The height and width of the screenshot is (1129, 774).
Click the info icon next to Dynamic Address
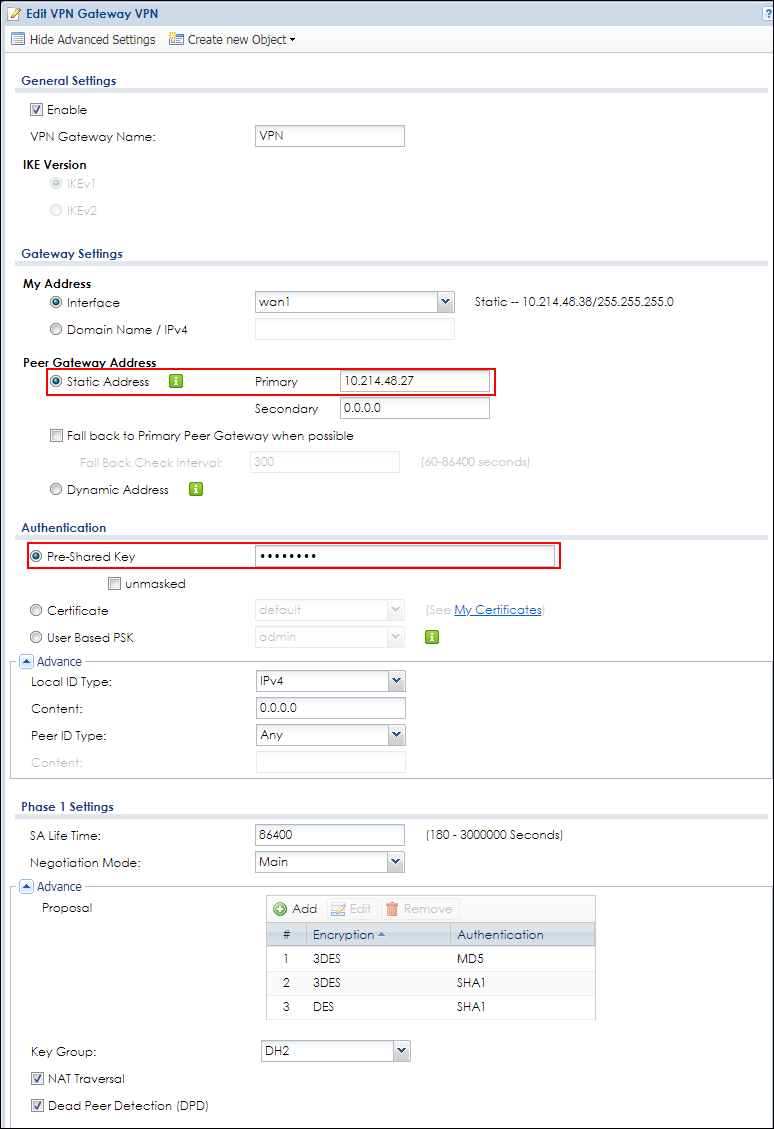coord(196,489)
